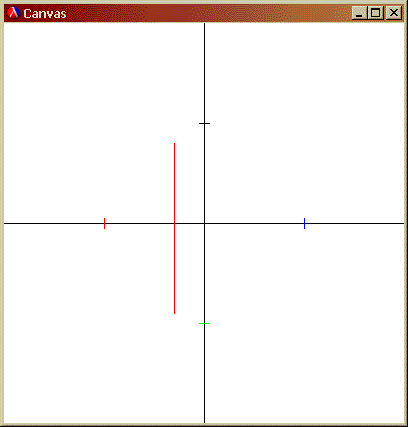
Task: Maximize the Canvas window
Action: 376,13
